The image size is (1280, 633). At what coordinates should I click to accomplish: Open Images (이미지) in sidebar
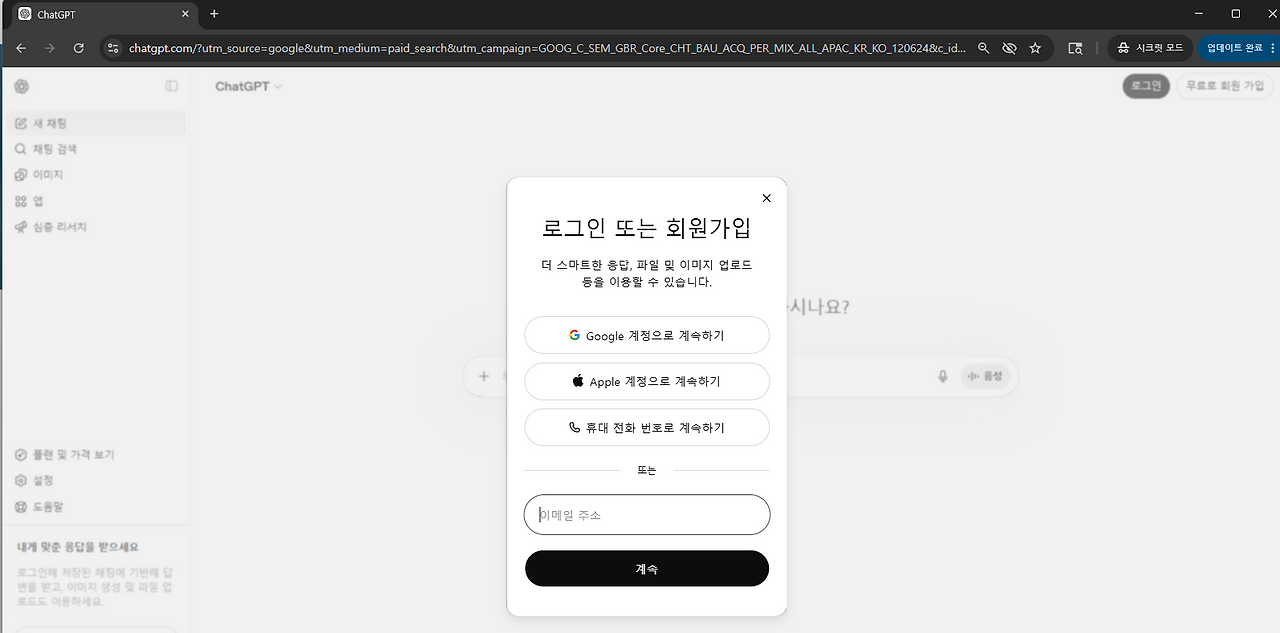pos(96,175)
